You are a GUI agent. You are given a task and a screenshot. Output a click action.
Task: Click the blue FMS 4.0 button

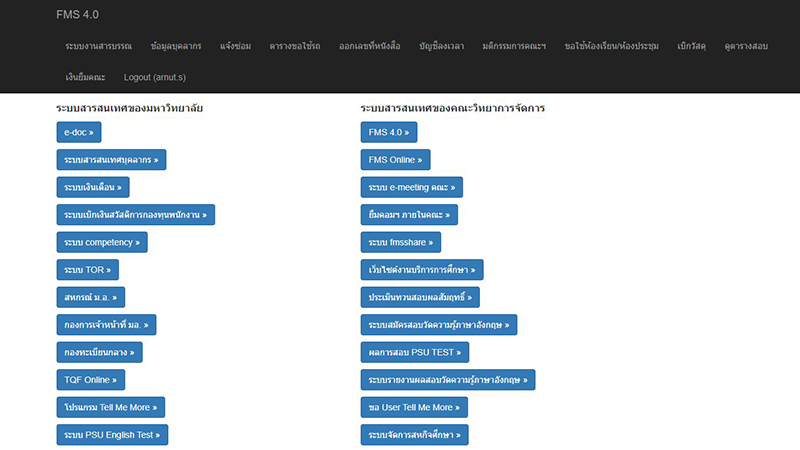[x=389, y=132]
